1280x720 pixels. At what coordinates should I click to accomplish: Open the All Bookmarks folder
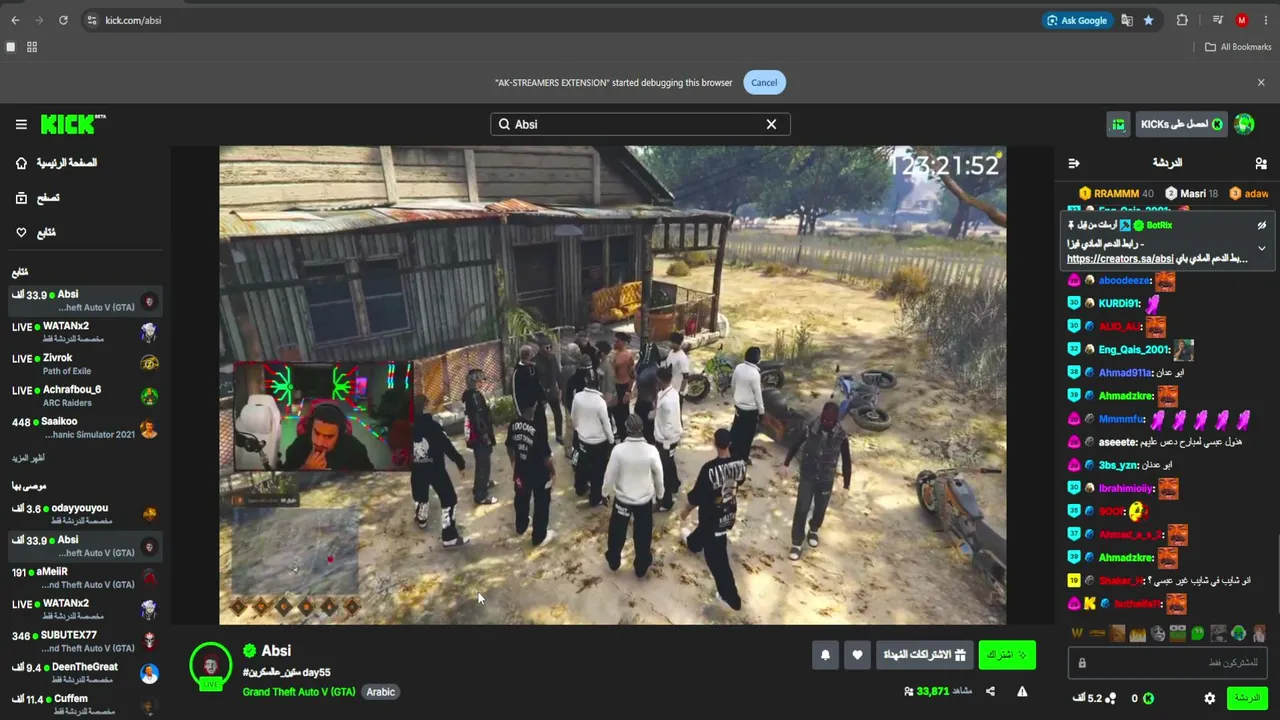click(1238, 47)
